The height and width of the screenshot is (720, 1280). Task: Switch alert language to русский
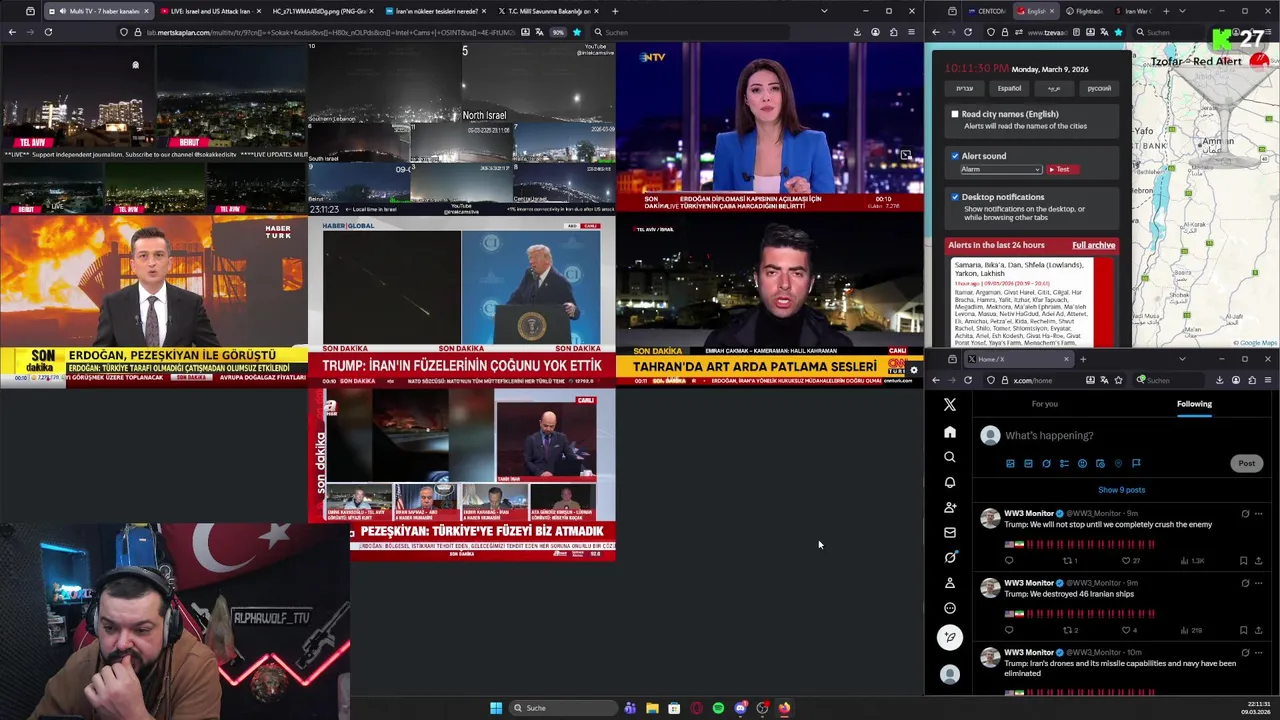1099,88
